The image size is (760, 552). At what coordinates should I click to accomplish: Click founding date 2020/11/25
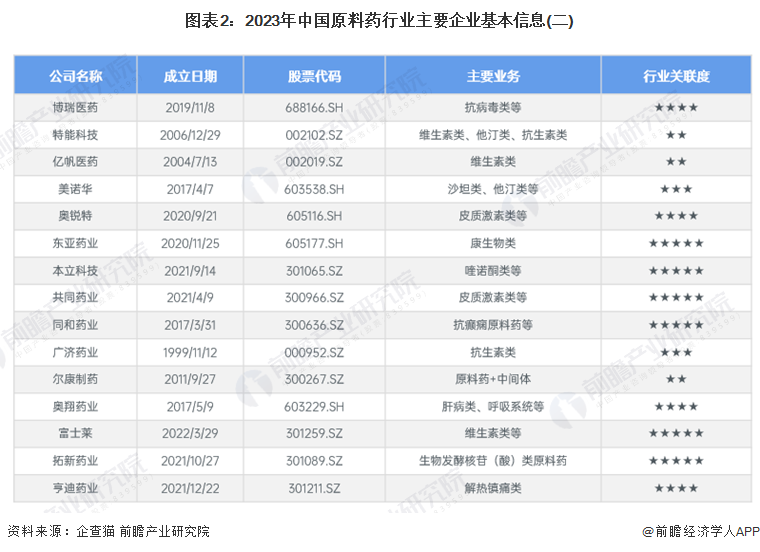click(190, 243)
